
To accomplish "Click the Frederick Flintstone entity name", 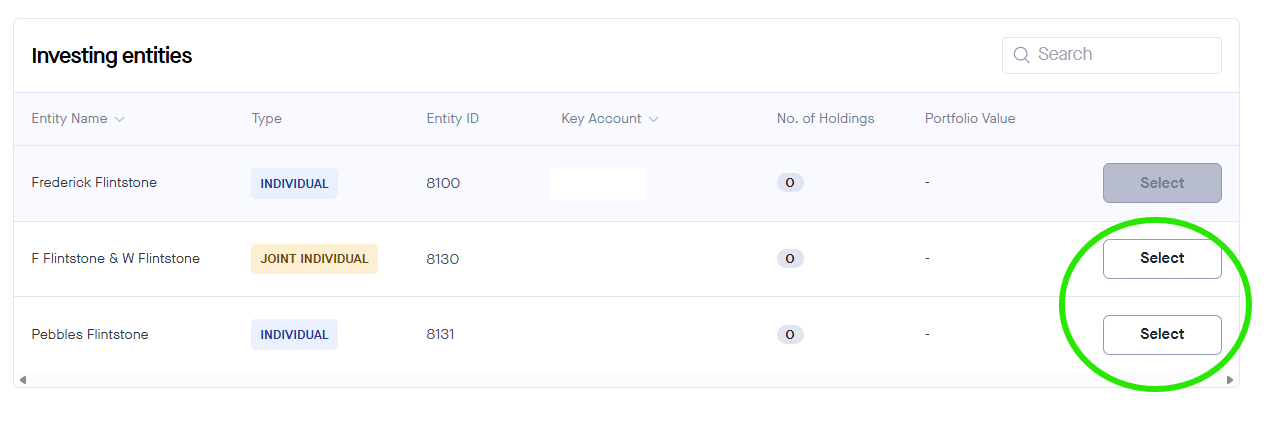I will (x=94, y=182).
